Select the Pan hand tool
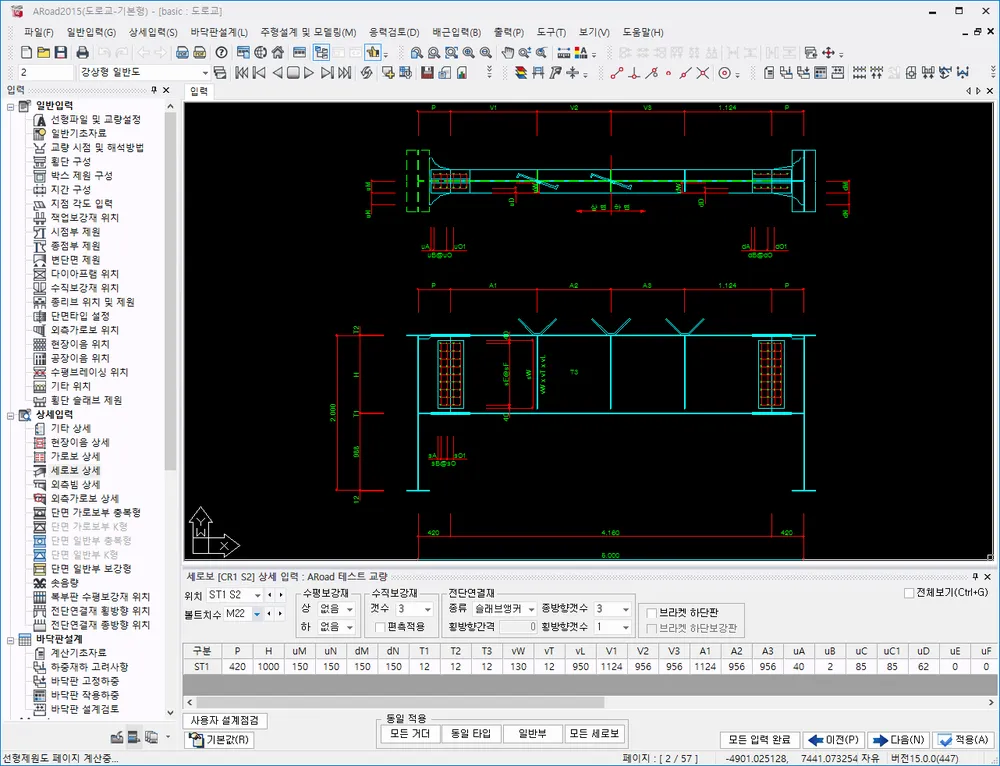The width and height of the screenshot is (1000, 766). click(508, 52)
